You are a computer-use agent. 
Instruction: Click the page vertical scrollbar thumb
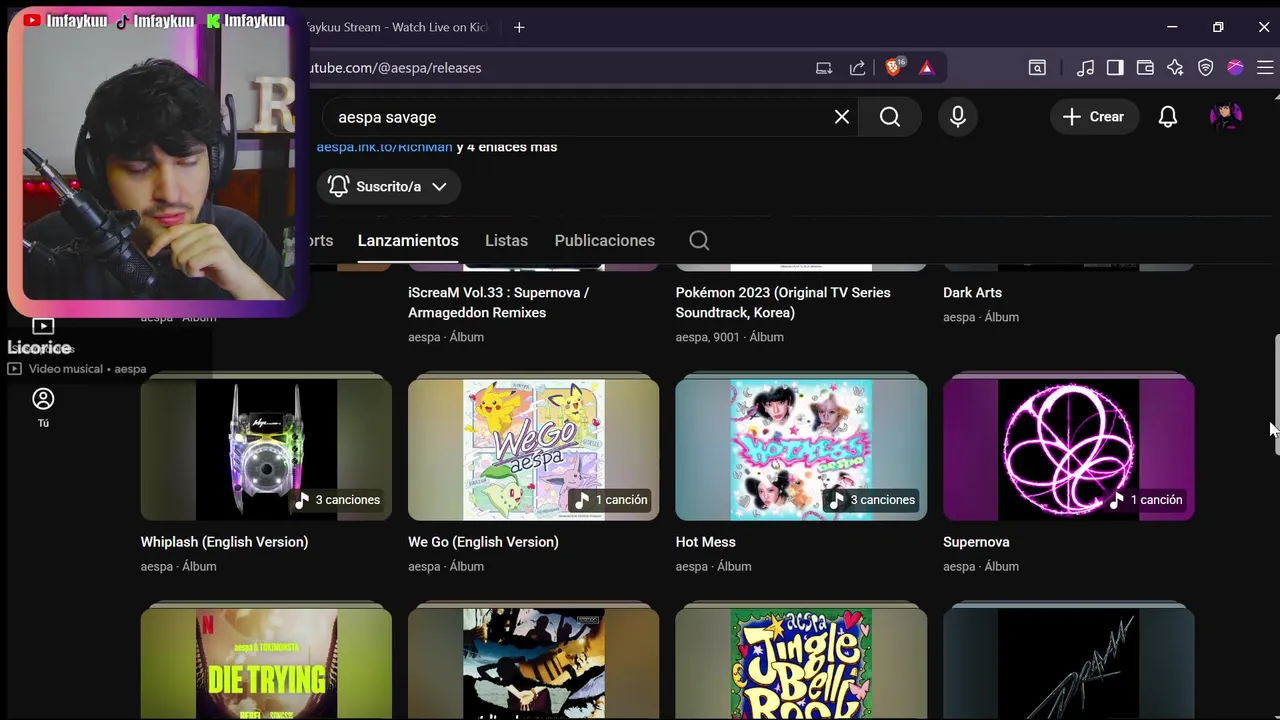click(x=1276, y=395)
